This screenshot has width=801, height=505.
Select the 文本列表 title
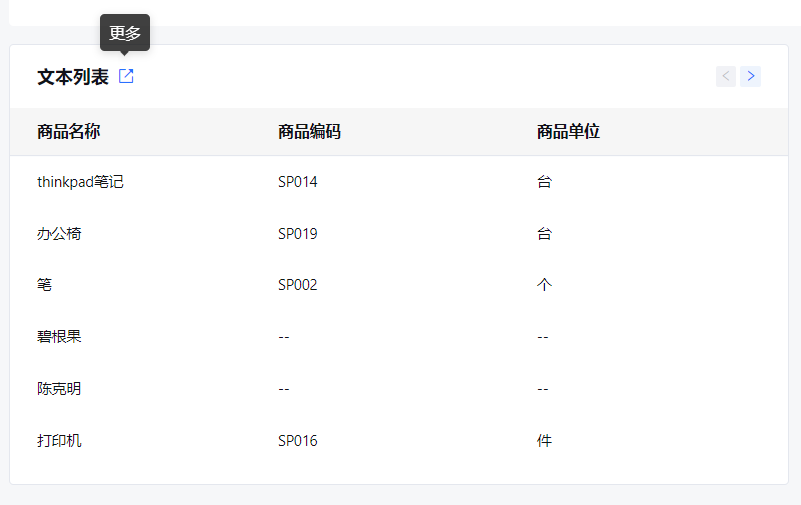click(73, 77)
